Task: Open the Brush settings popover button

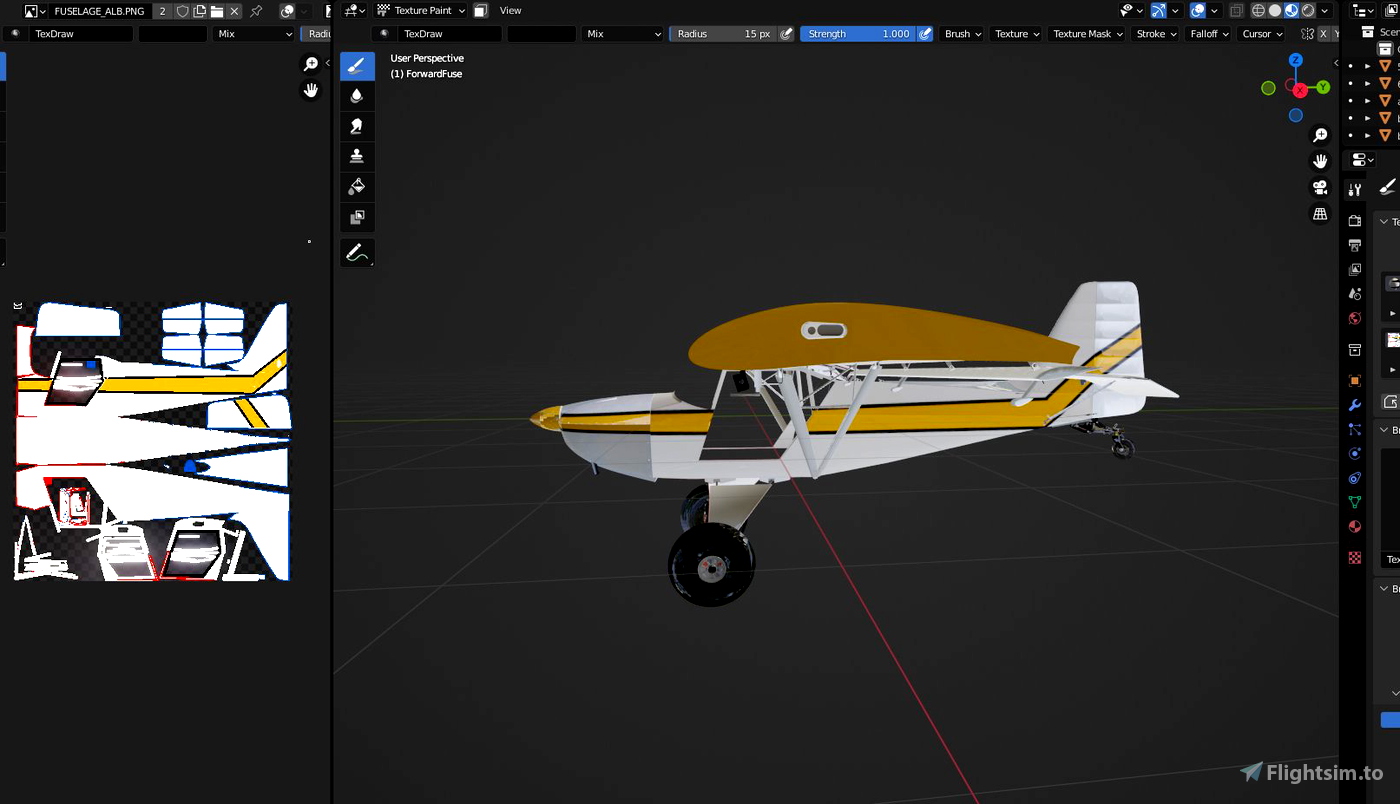Action: point(961,33)
